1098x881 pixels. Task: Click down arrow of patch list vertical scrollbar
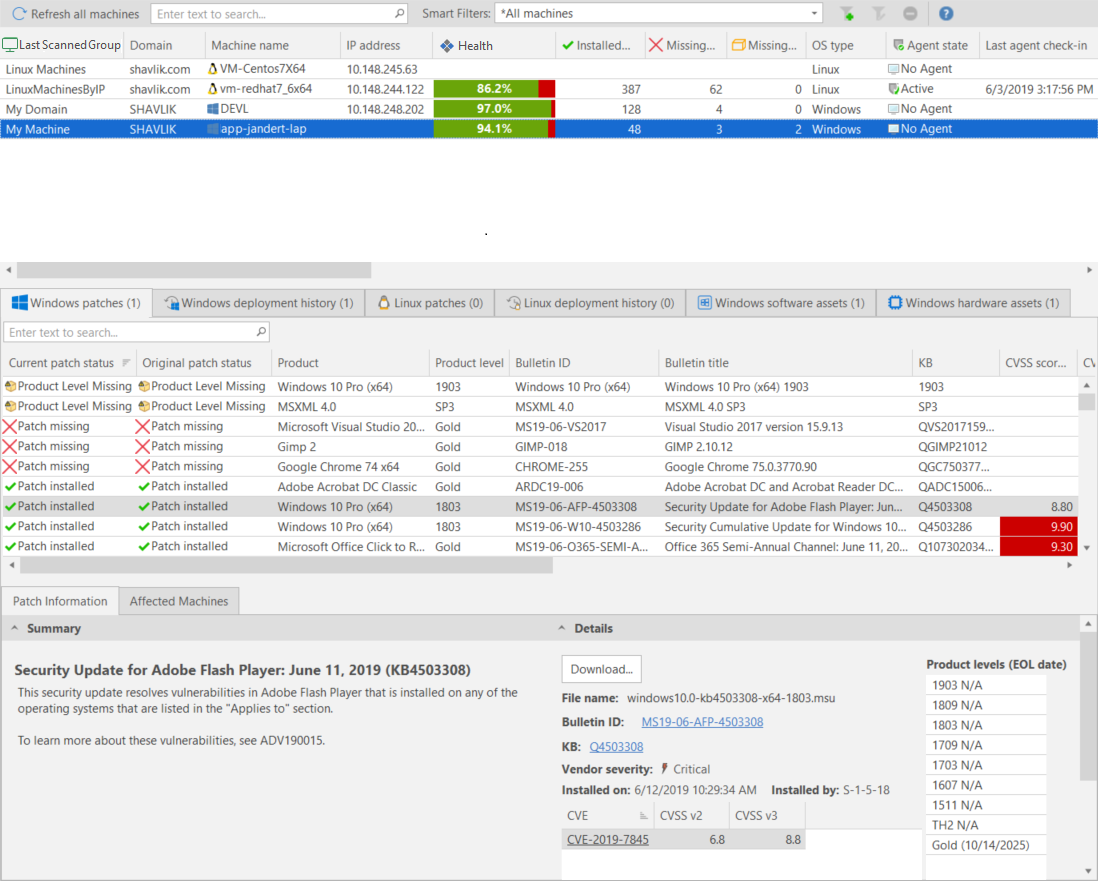tap(1087, 548)
